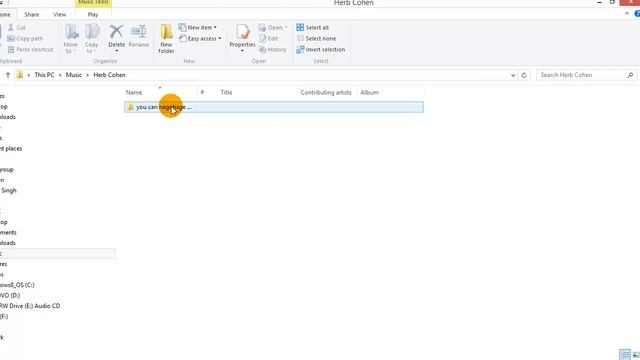Viewport: 640px width, 360px height.
Task: Refresh the current folder view
Action: [x=524, y=76]
